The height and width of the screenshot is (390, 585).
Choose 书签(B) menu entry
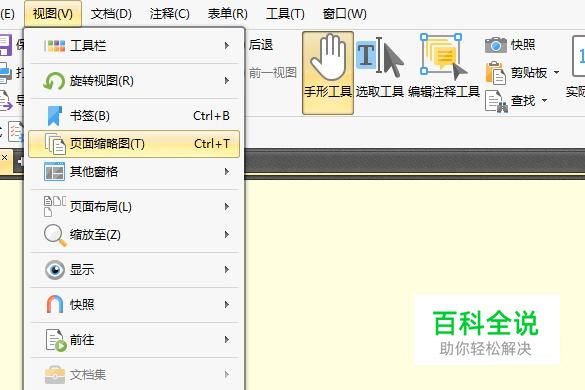(x=134, y=116)
